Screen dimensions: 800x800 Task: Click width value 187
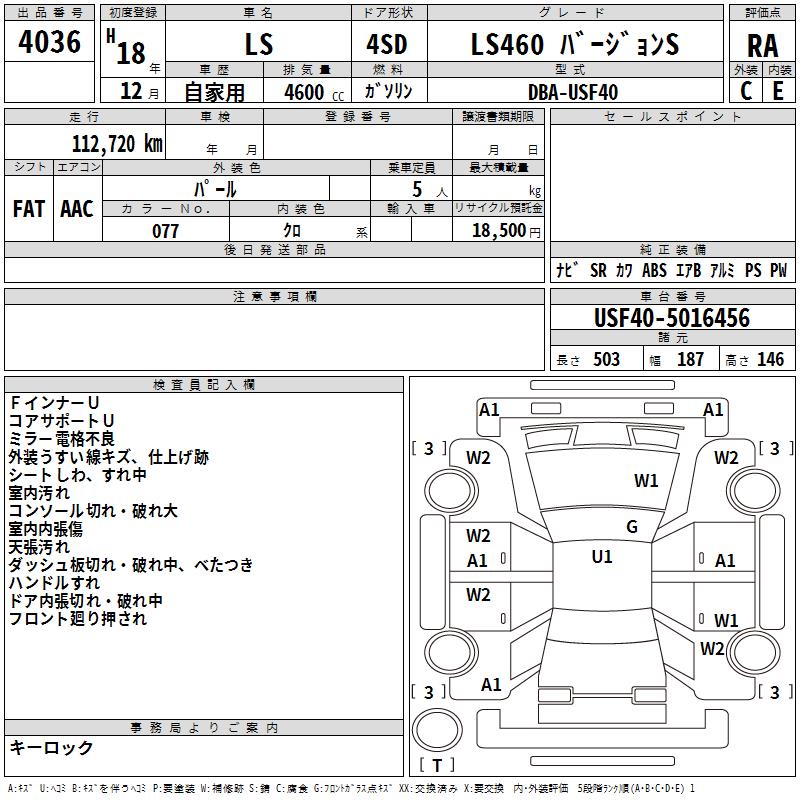pyautogui.click(x=690, y=359)
